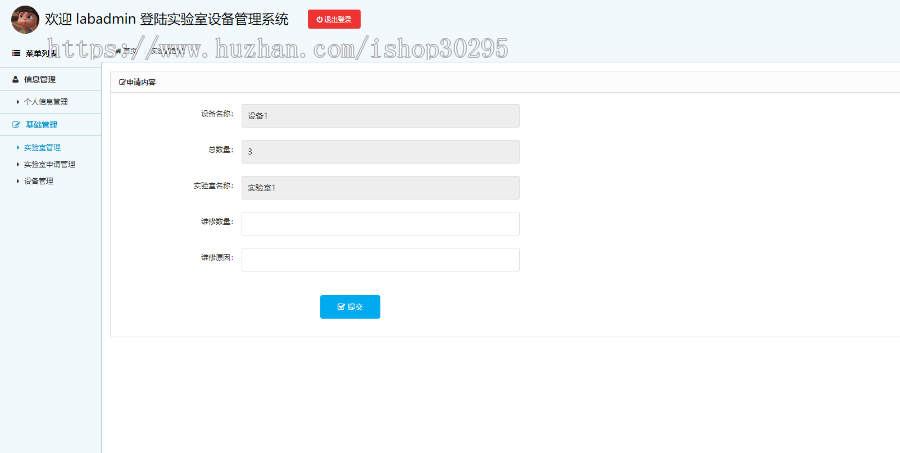
Task: Click the 实验室名称: field label
Action: click(214, 186)
